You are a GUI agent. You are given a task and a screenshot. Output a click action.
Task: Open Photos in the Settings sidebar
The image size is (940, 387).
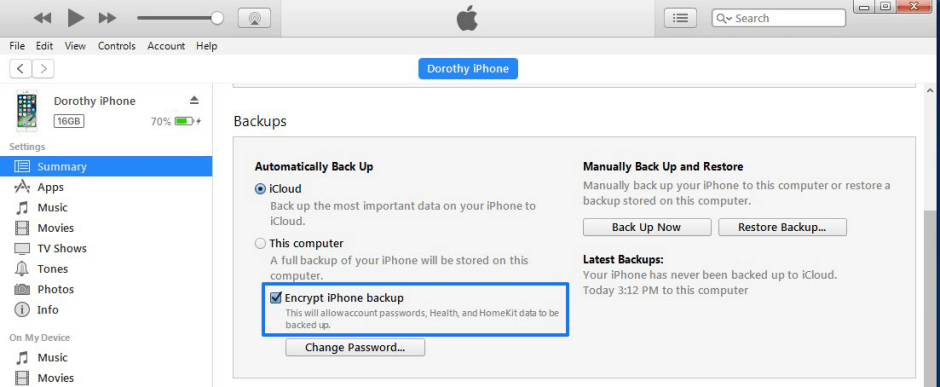pyautogui.click(x=55, y=289)
